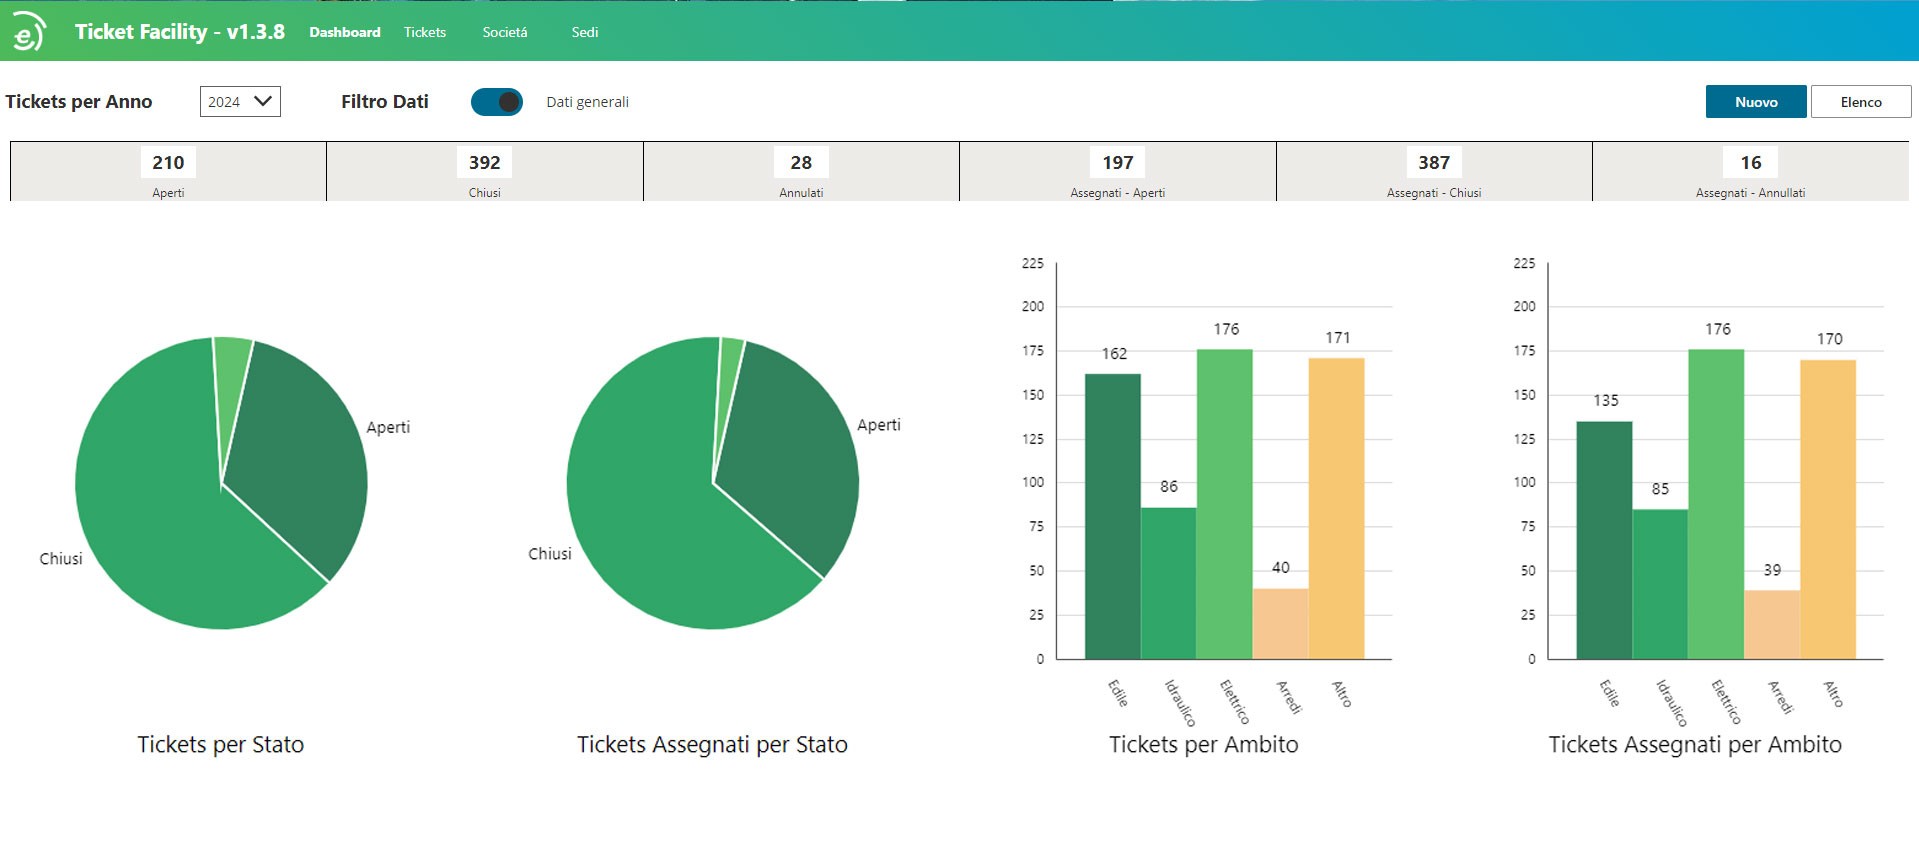The width and height of the screenshot is (1919, 862).
Task: Click the 'Ticket Facility - v1.3.8' title
Action: coord(180,32)
